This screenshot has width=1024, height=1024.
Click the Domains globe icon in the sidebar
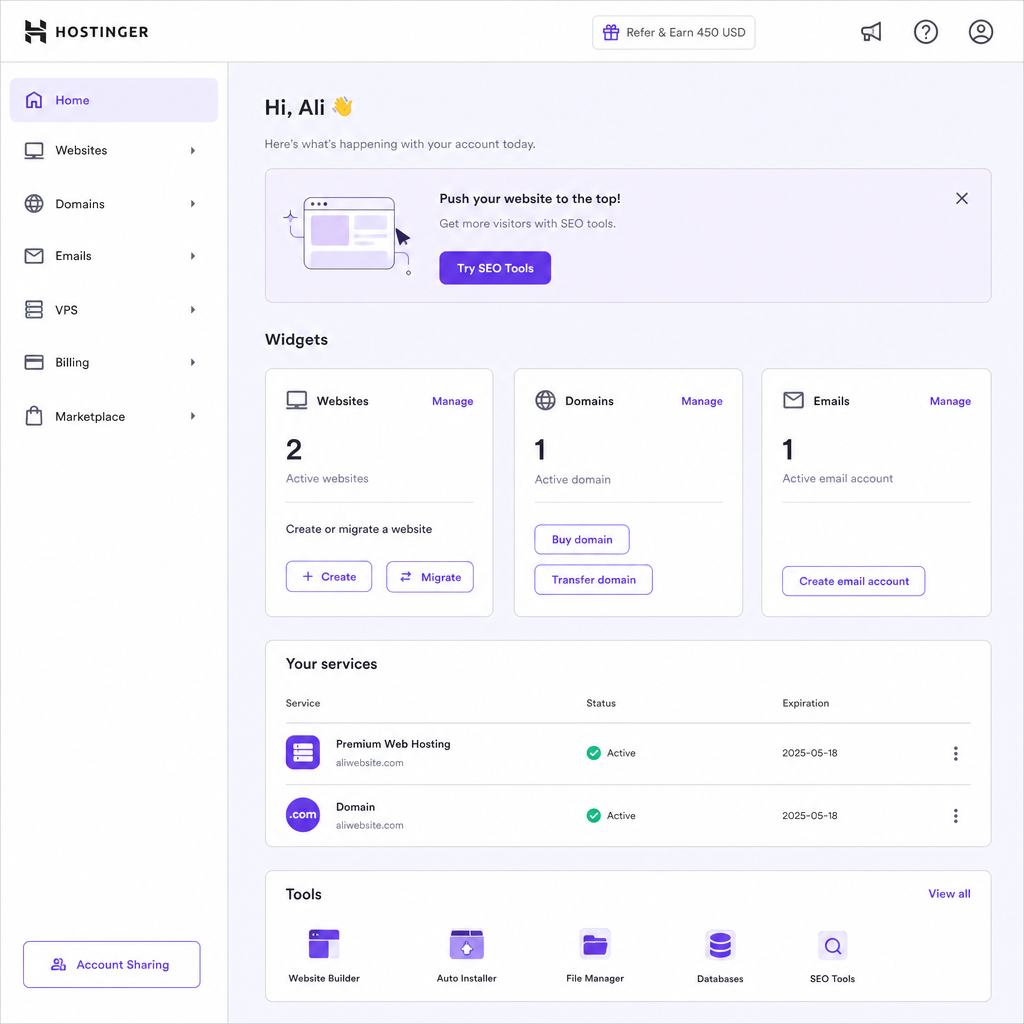(34, 204)
